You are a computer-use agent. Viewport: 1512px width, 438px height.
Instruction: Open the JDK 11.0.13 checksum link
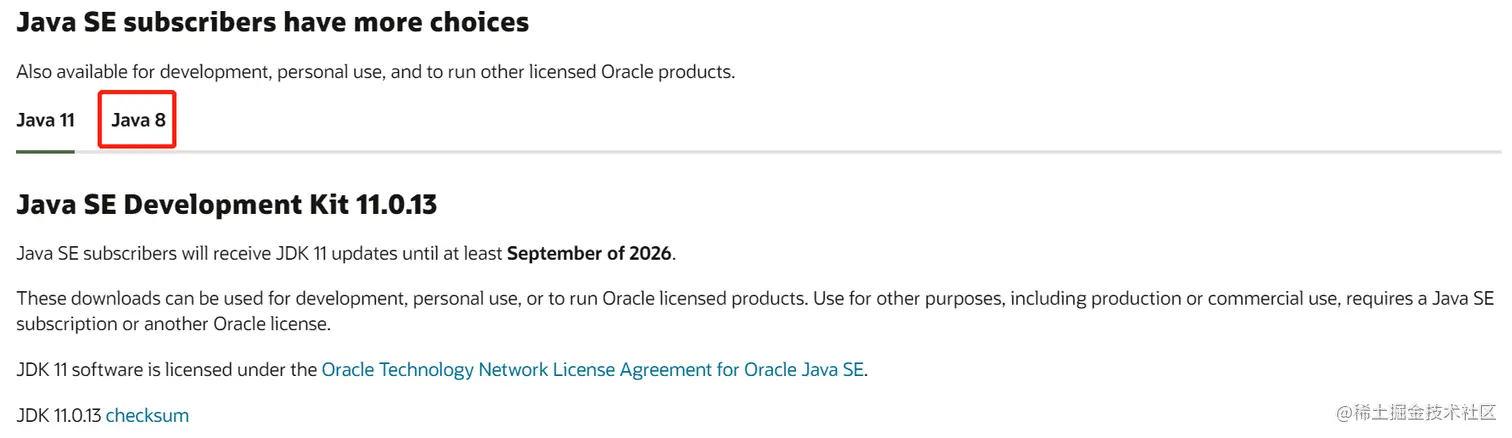(x=147, y=415)
